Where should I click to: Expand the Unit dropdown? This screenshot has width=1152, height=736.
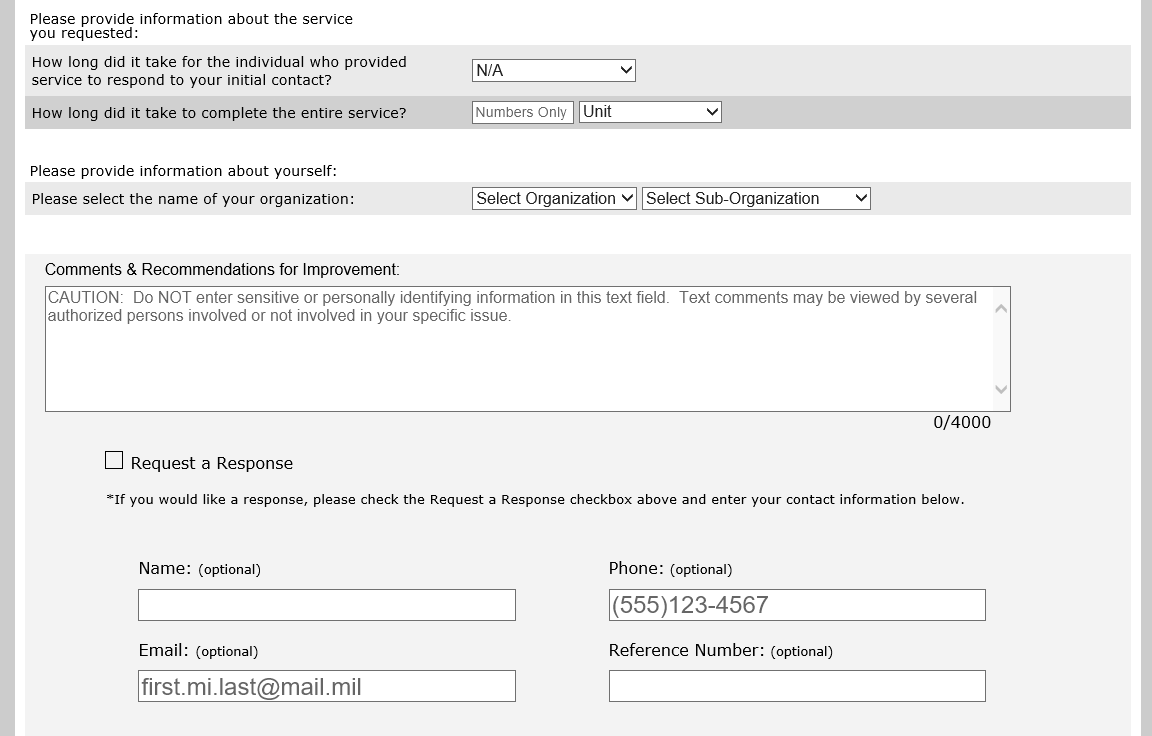pyautogui.click(x=650, y=112)
